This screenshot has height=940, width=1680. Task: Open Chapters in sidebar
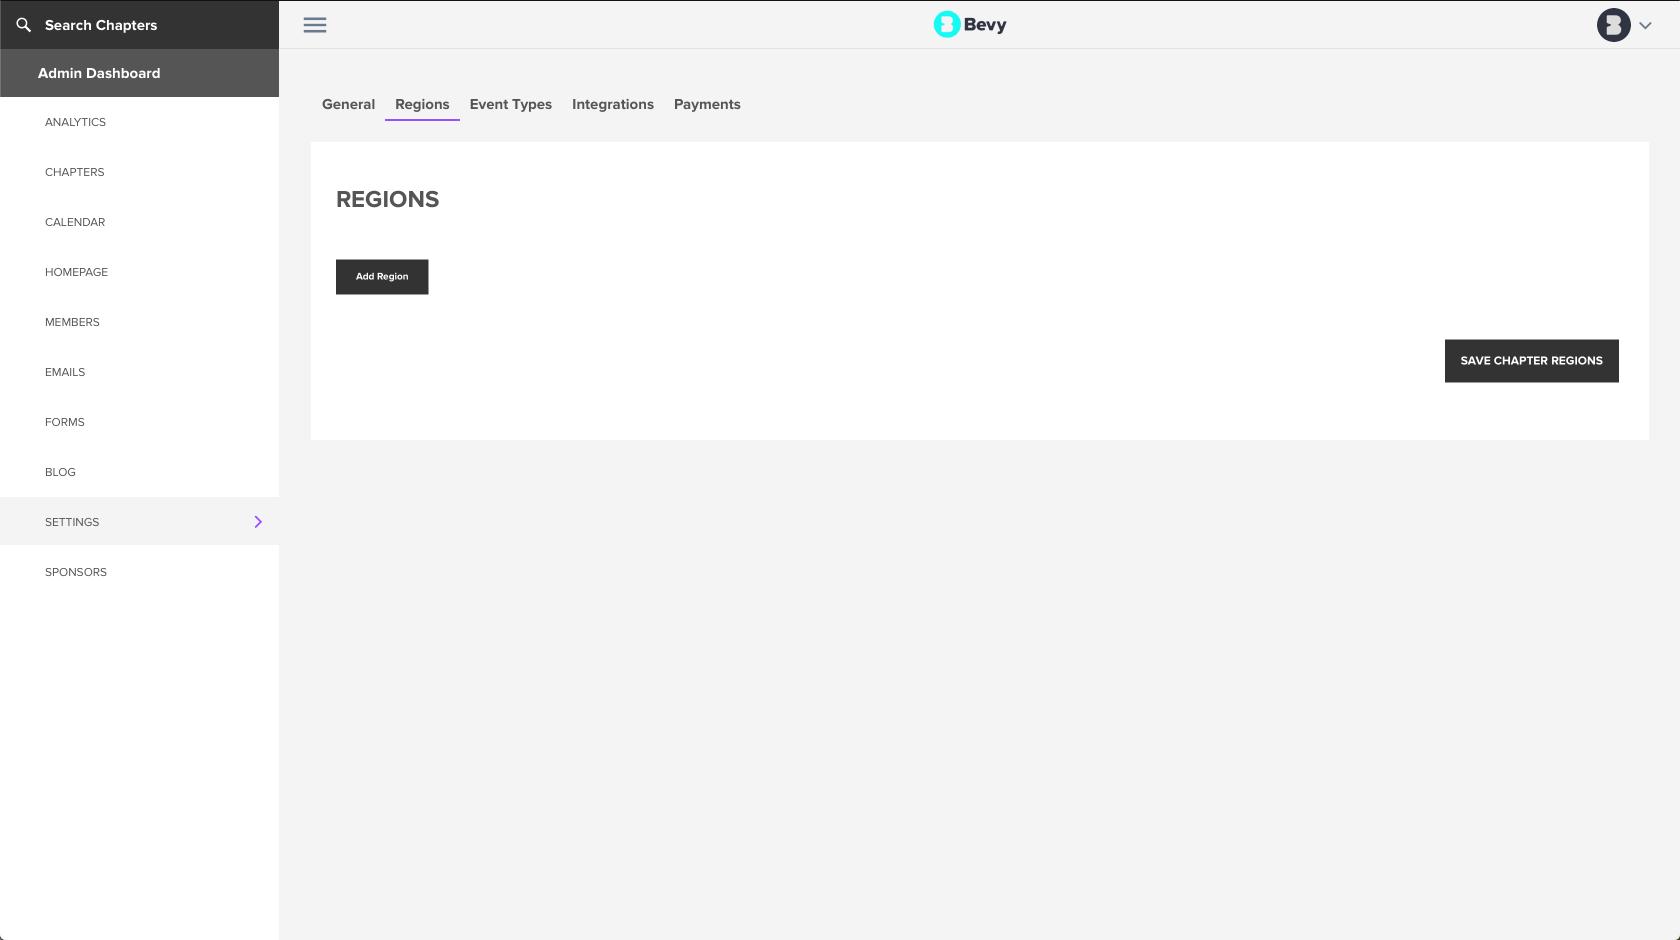coord(140,172)
